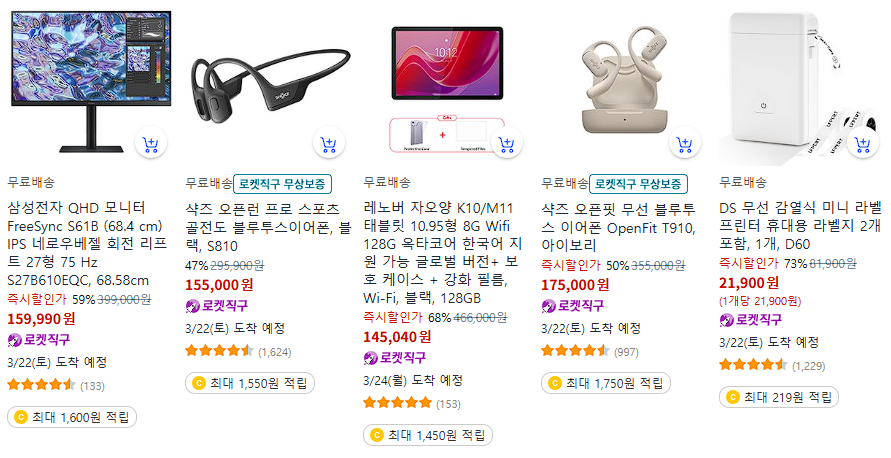Click 로켓직구 무상보증 badge on the OpenFit item
Viewport: 891px width, 458px height.
click(638, 184)
